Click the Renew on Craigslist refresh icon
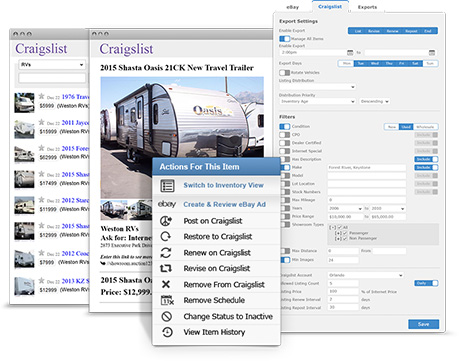 [166, 253]
